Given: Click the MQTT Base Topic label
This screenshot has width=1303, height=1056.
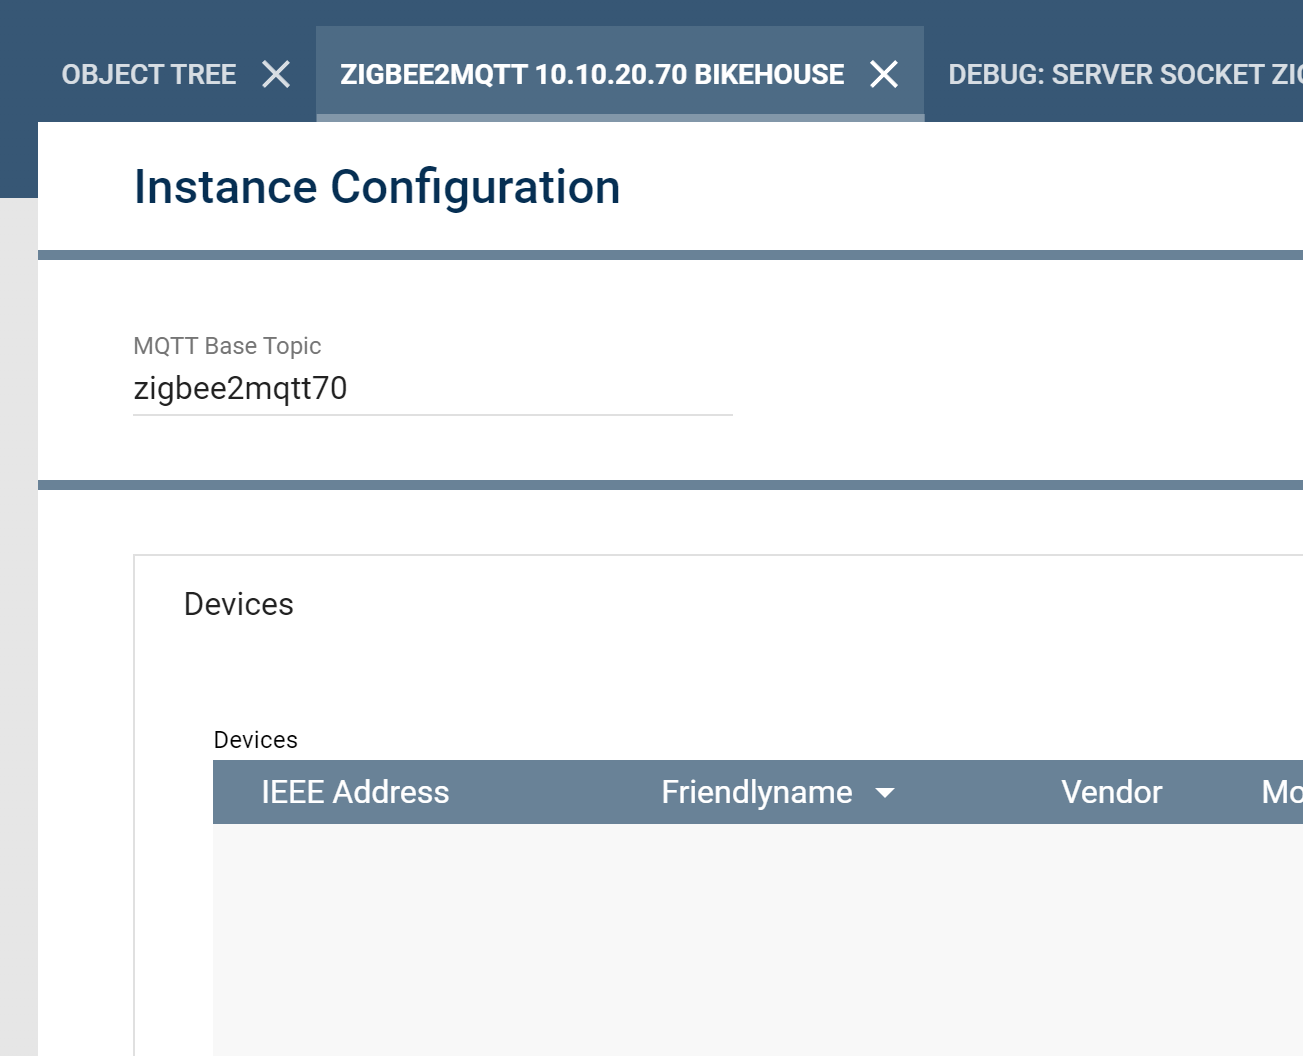Looking at the screenshot, I should tap(227, 346).
